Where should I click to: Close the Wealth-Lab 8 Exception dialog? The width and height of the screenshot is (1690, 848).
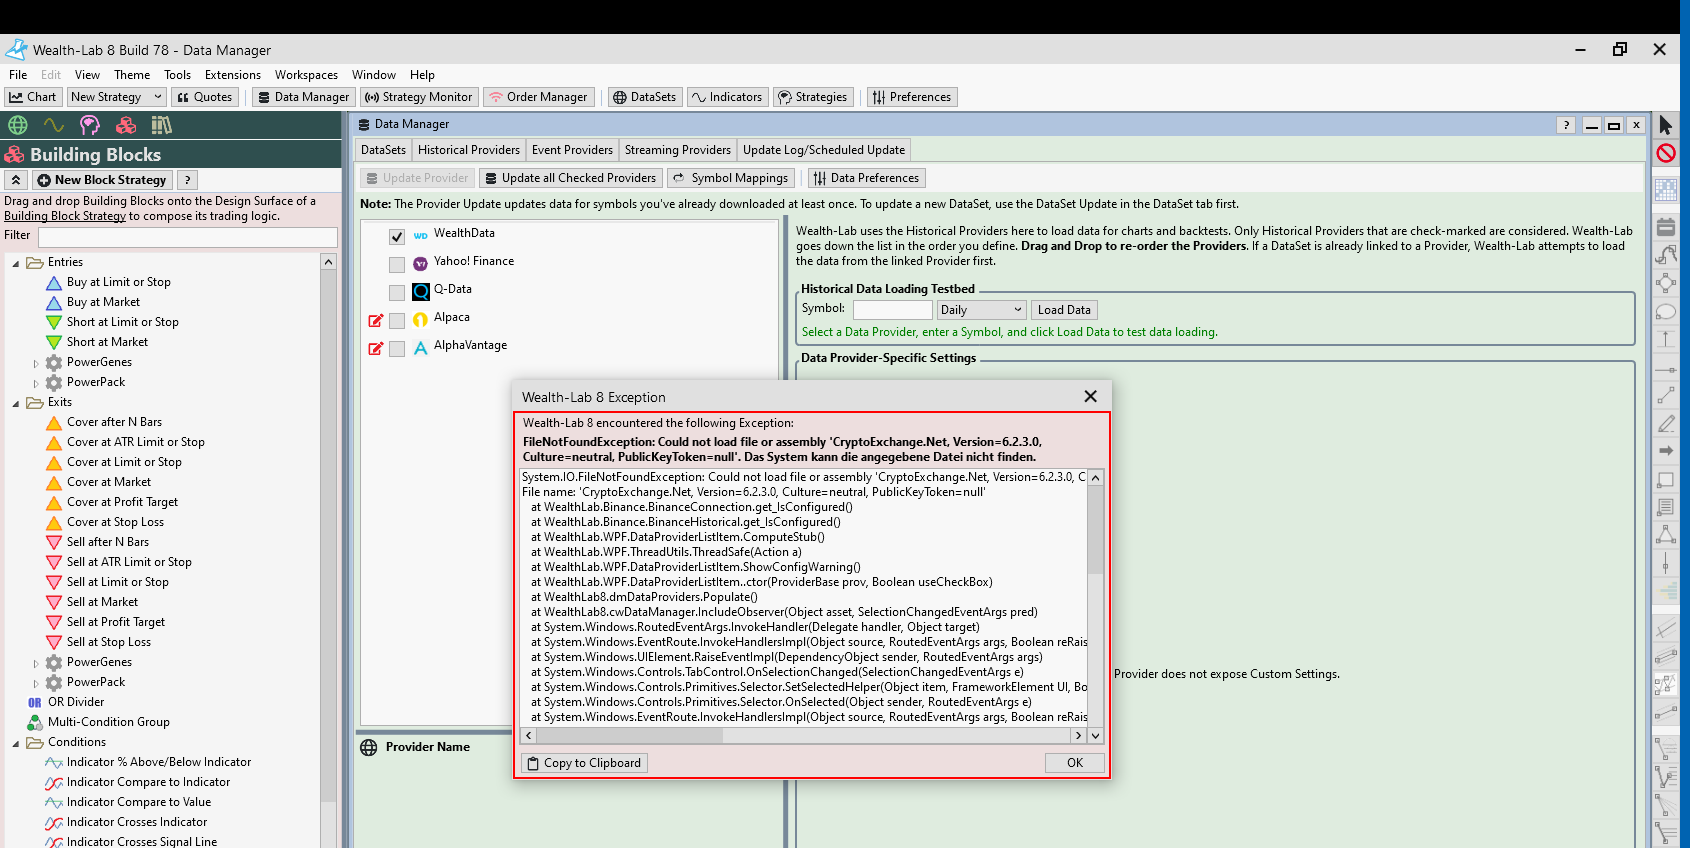coord(1090,397)
